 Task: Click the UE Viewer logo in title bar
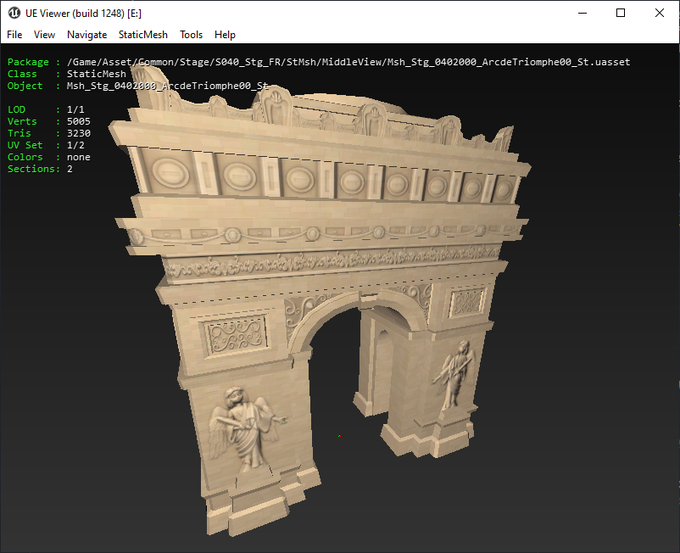tap(16, 12)
